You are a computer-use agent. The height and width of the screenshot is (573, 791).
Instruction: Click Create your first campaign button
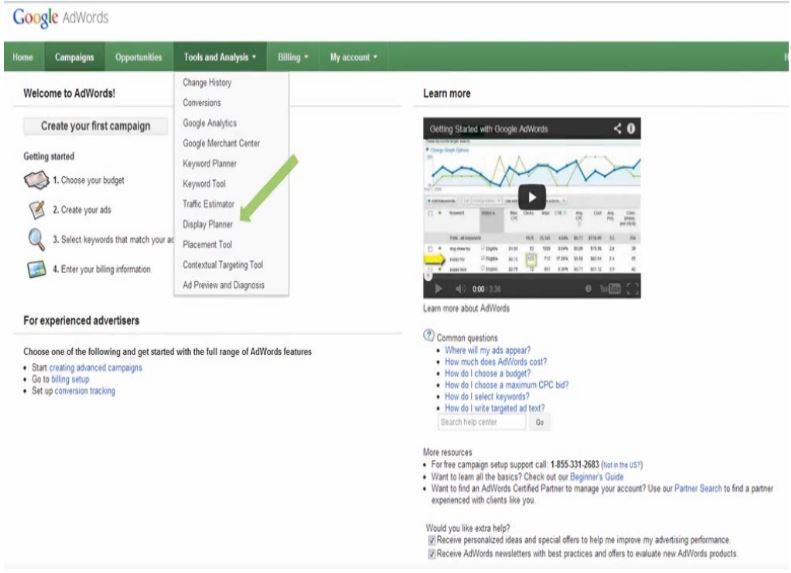tap(95, 126)
